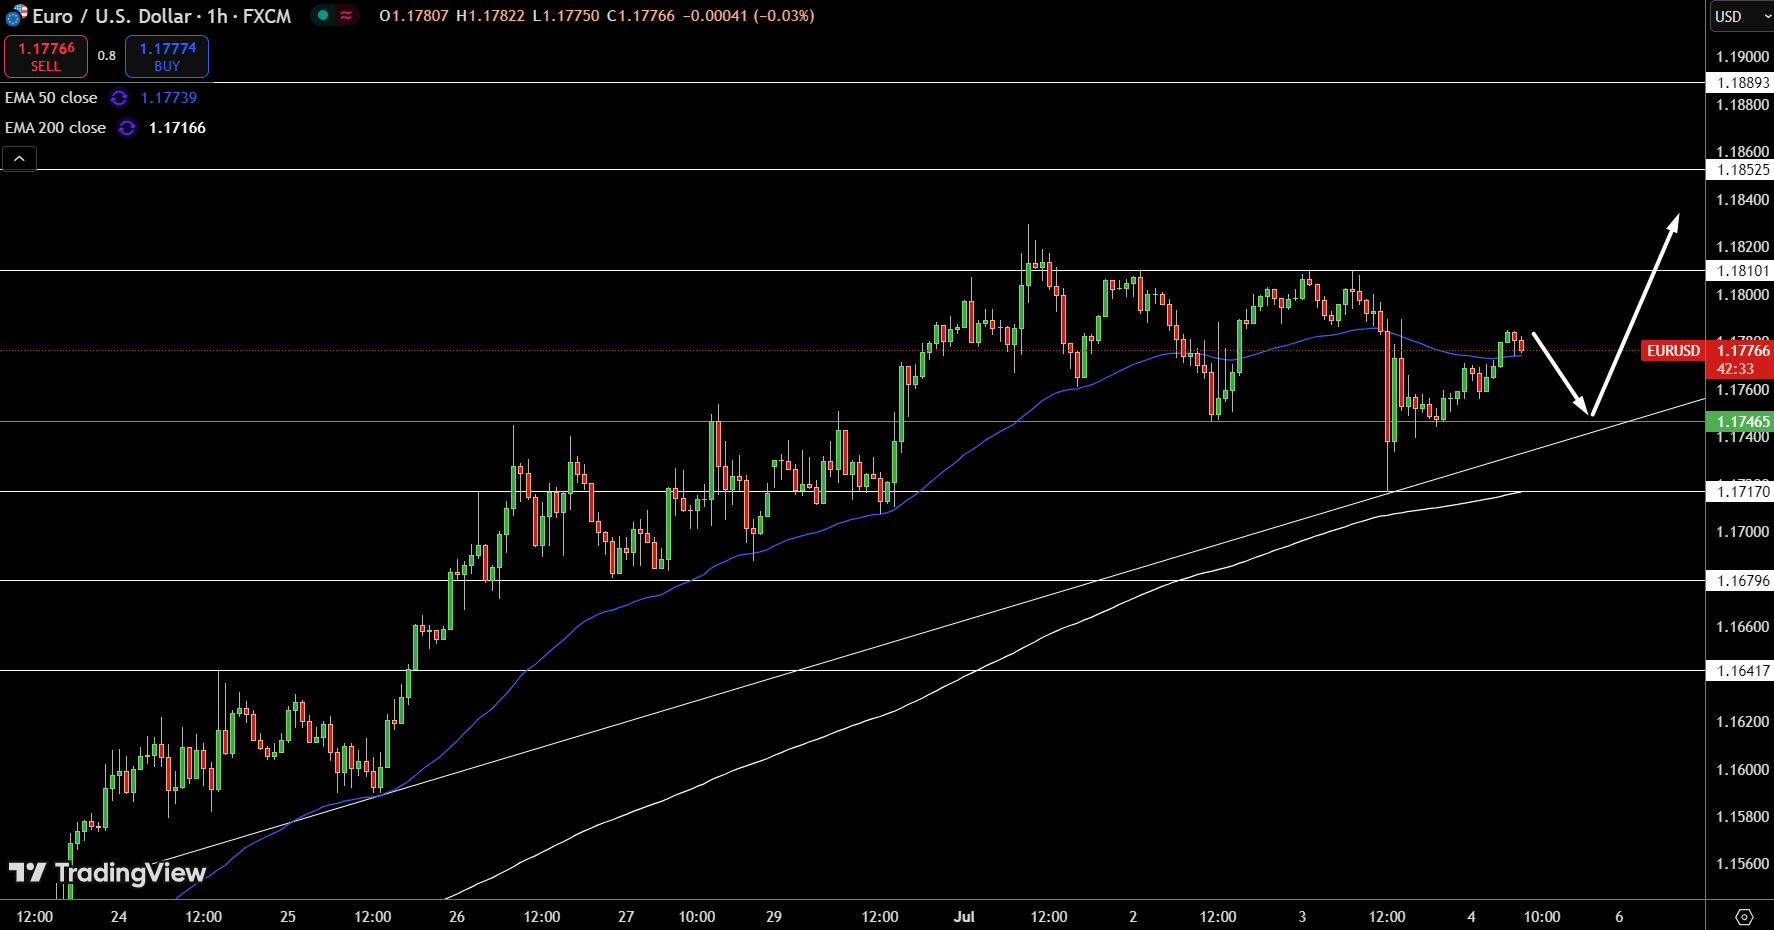The image size is (1774, 930).
Task: Open chart settings gear at axis corner
Action: pos(1744,916)
